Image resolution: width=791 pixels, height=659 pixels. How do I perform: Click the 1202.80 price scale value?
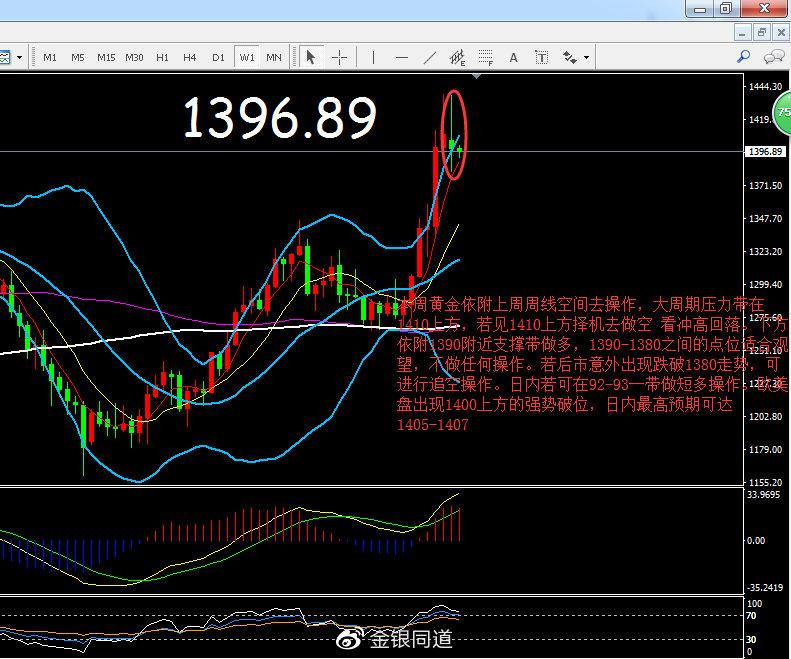click(x=765, y=416)
